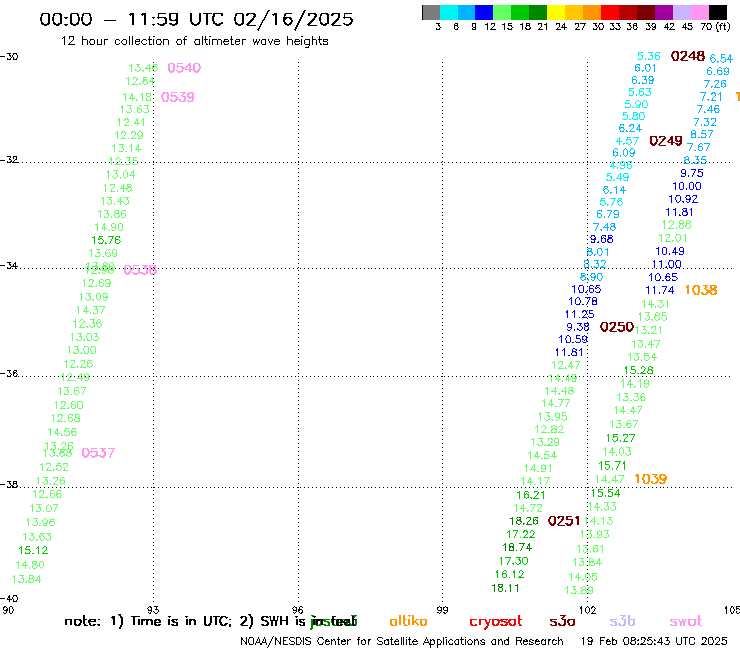740x650 pixels.
Task: Click the s3a time label 0248
Action: [x=688, y=56]
